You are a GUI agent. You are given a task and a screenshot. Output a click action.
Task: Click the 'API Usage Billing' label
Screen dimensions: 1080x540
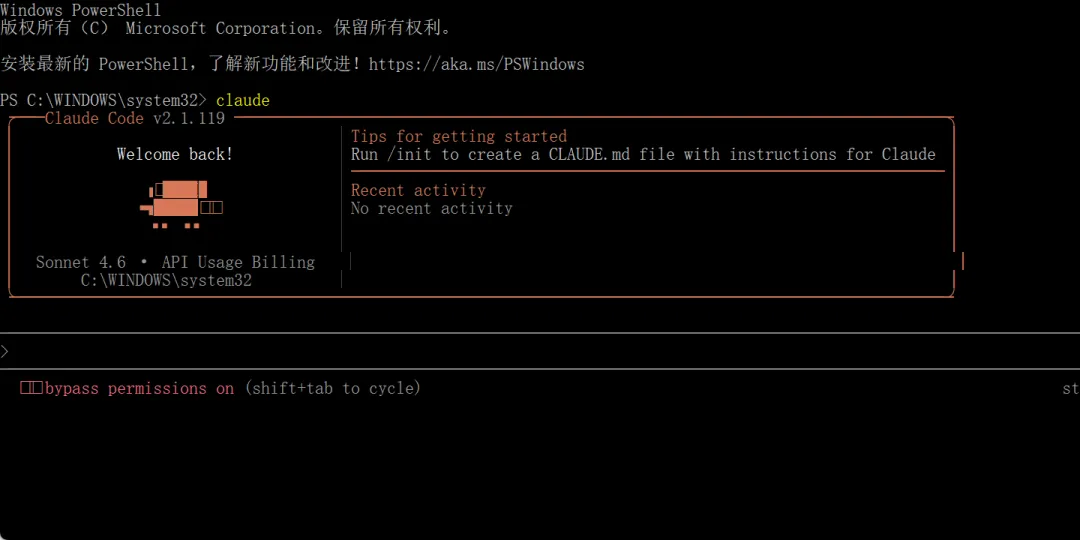238,263
